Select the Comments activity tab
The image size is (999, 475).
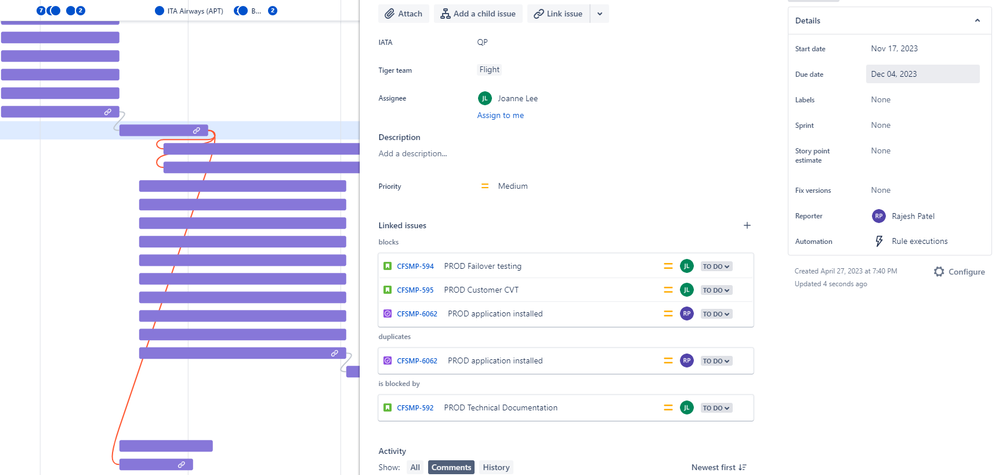pyautogui.click(x=452, y=467)
